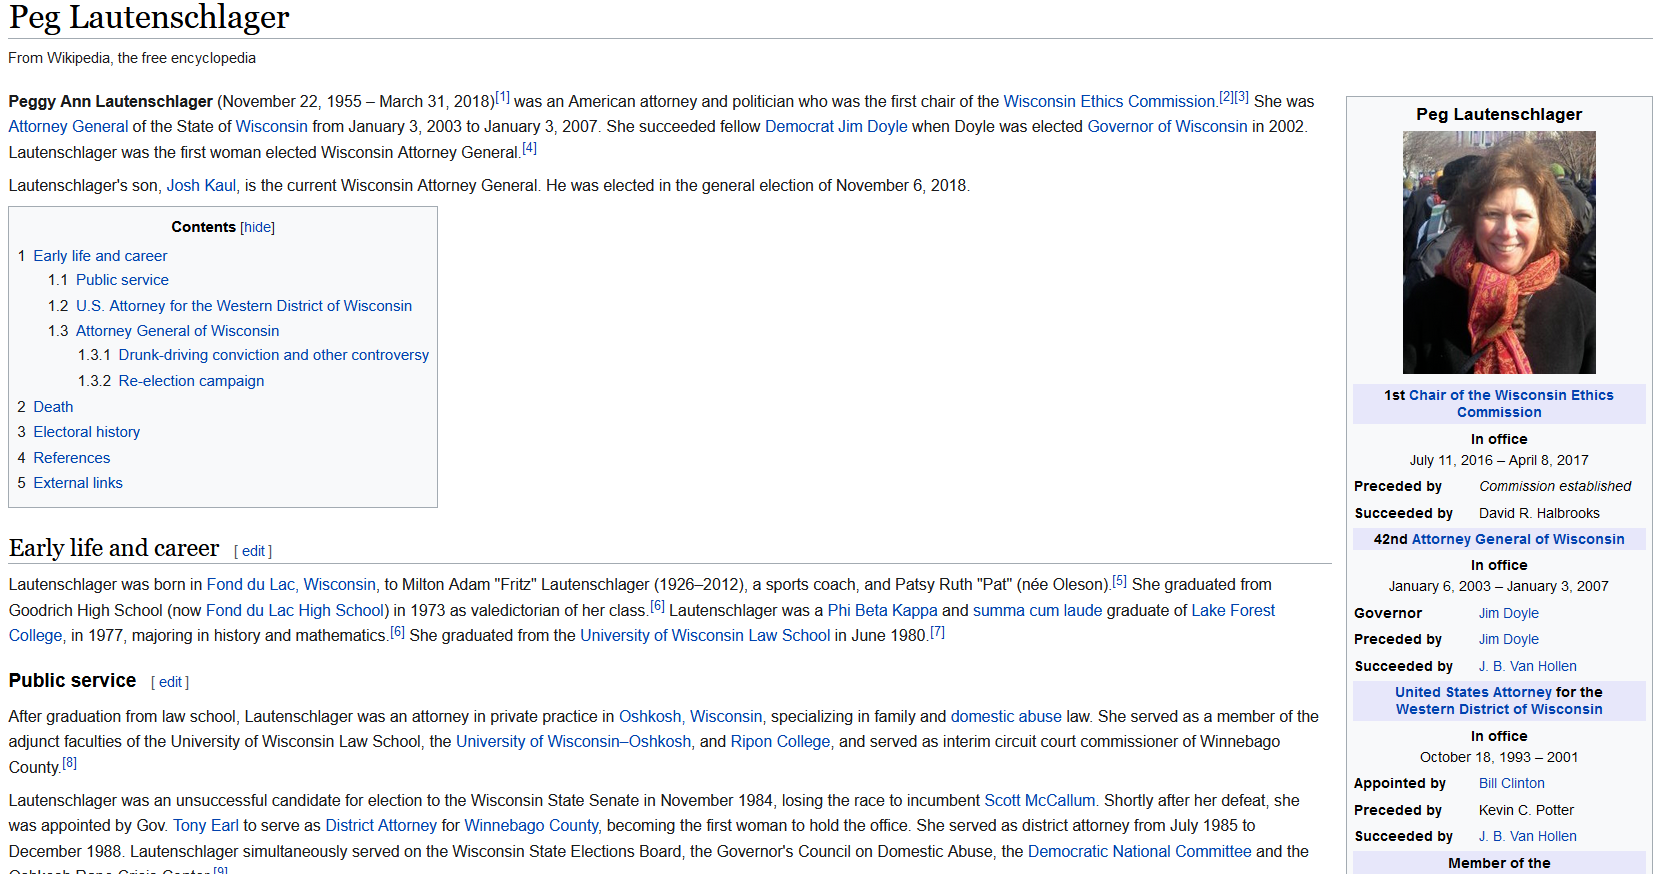Follow the 'Winnebago County' link
Viewport: 1662px width, 874px height.
(x=531, y=826)
